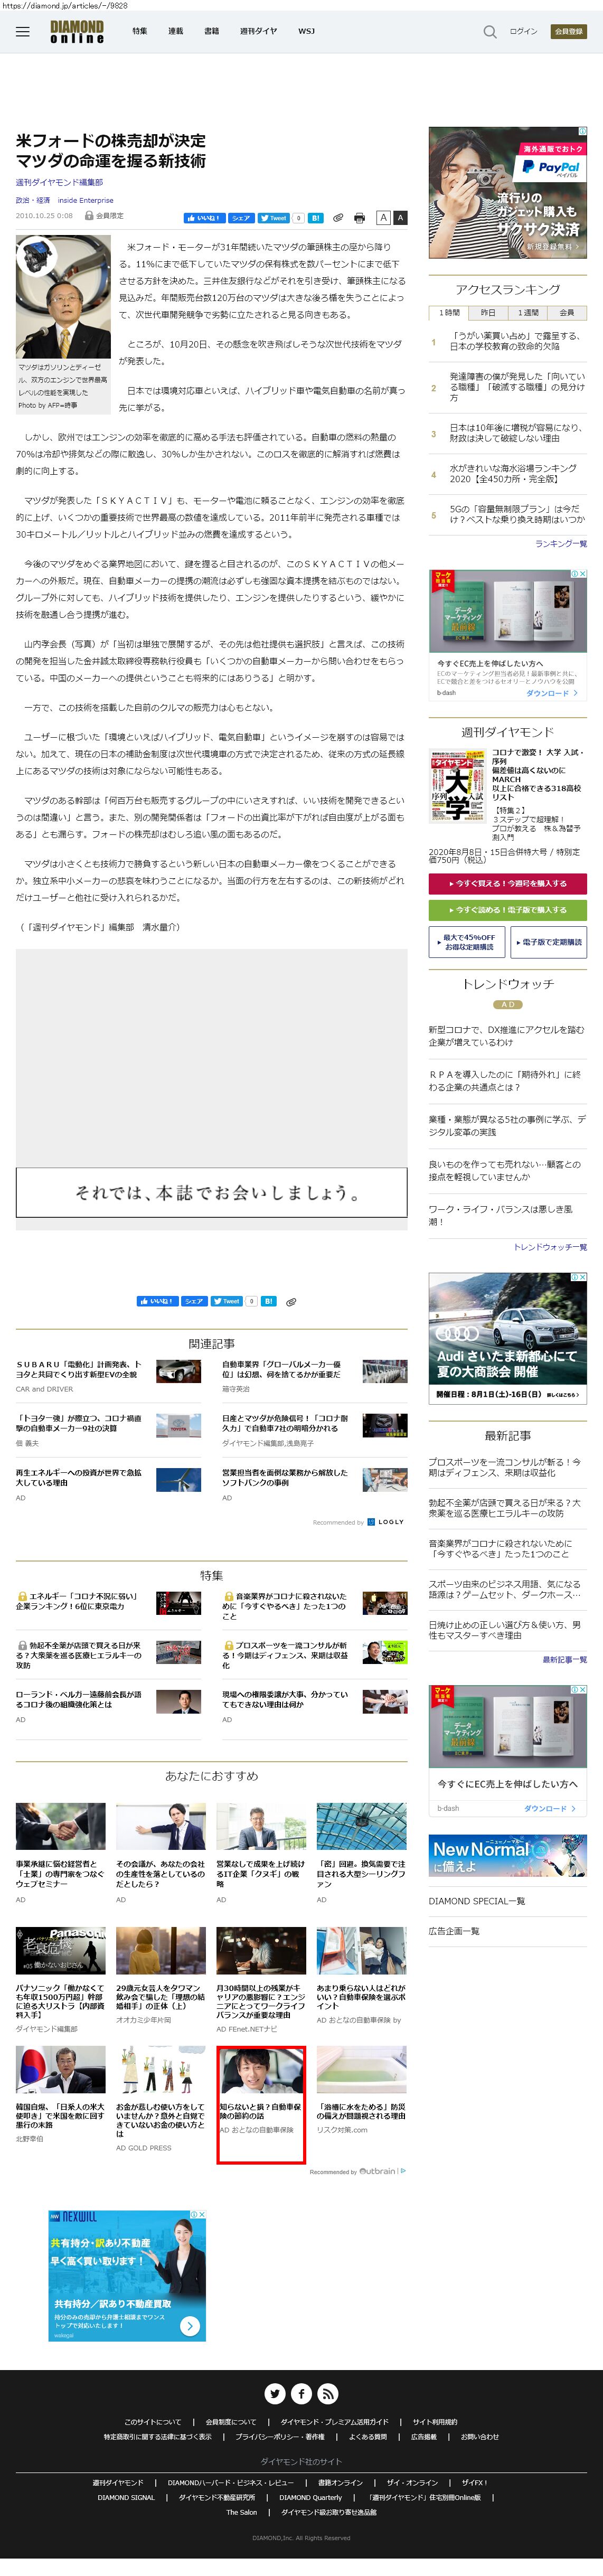Viewport: 603px width, 2576px height.
Task: Open the 知らないと損 自動車保険 article thumbnail
Action: (260, 2071)
